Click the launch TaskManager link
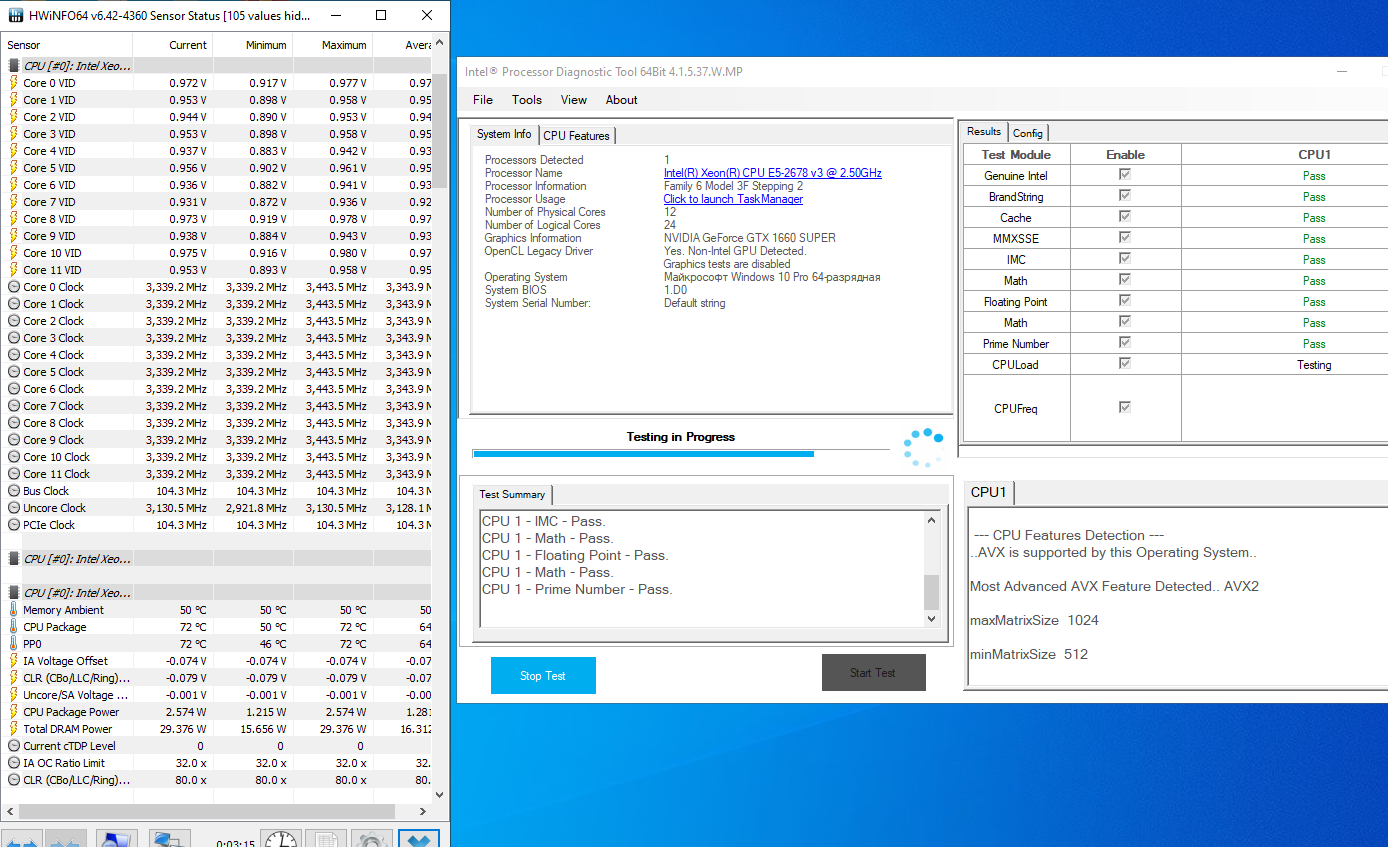 733,199
